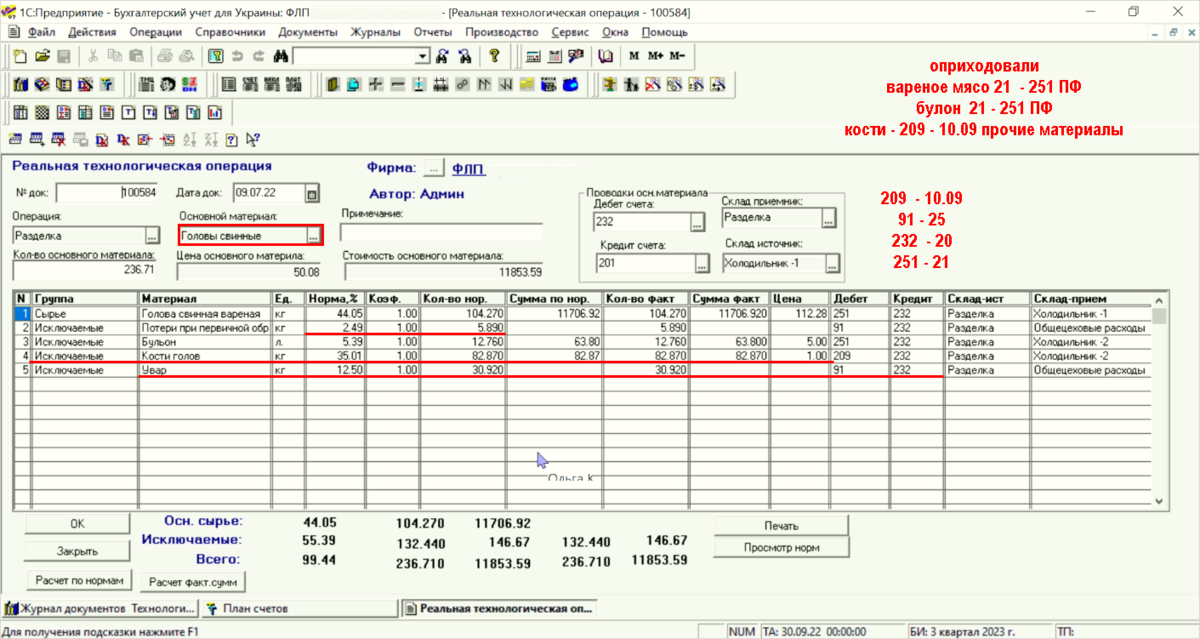
Task: Click the Кол-во факт column header
Action: click(x=646, y=299)
